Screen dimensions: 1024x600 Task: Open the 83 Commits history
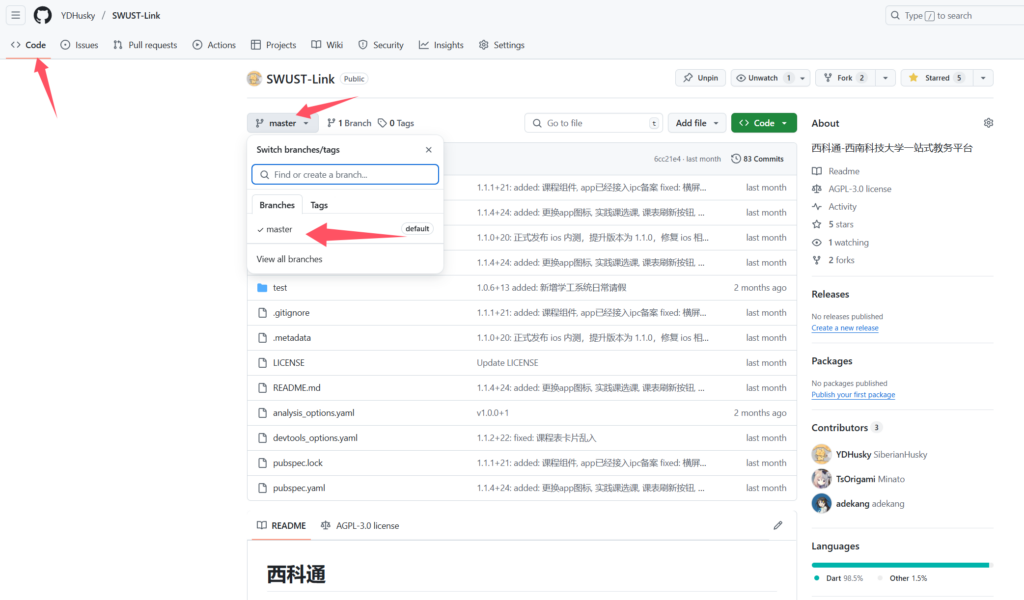(x=757, y=158)
